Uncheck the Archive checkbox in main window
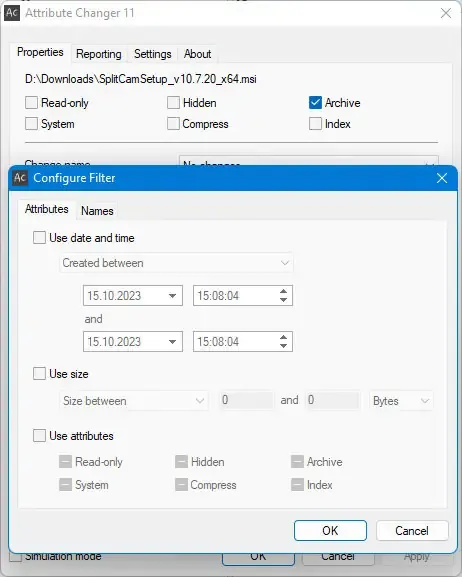The height and width of the screenshot is (577, 462). tap(315, 103)
